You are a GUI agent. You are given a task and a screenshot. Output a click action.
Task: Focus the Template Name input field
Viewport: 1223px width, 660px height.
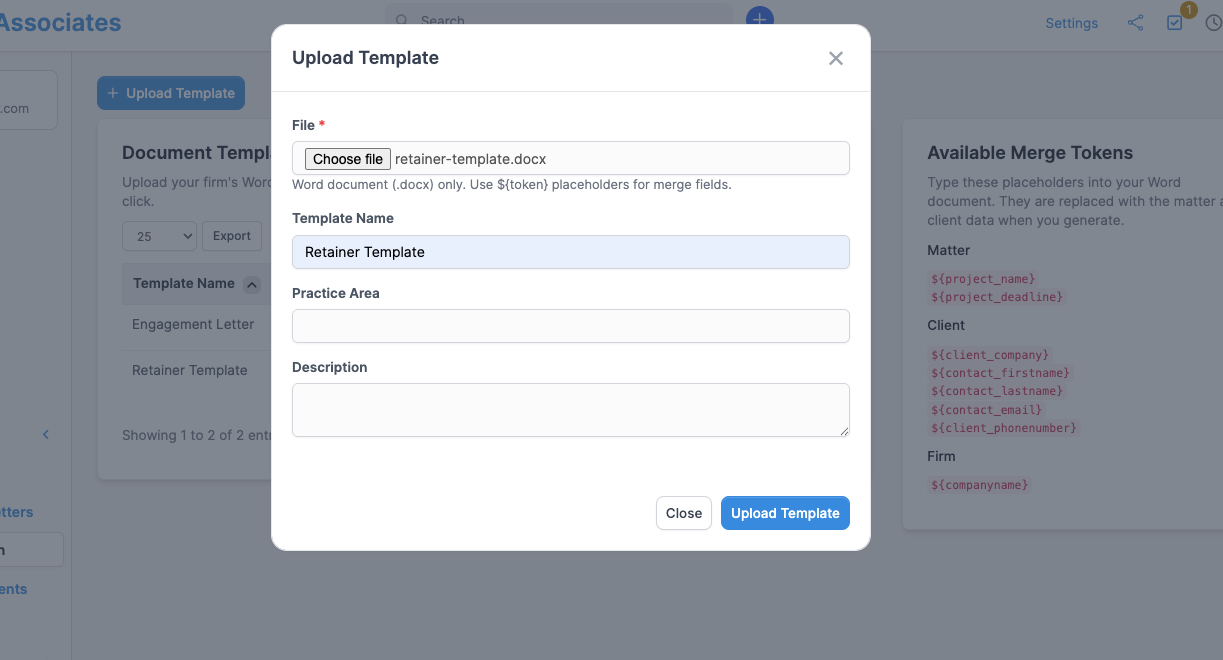[571, 252]
